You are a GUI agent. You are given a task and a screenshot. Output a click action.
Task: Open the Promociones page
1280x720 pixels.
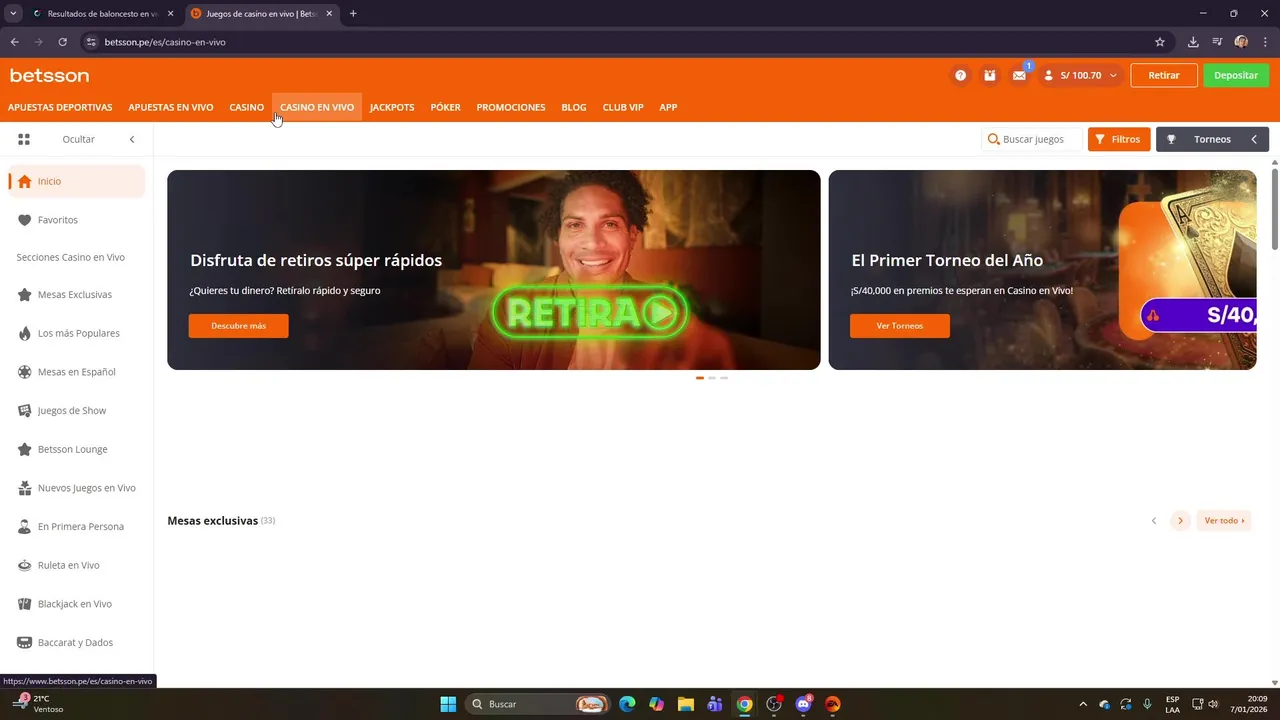click(x=511, y=107)
